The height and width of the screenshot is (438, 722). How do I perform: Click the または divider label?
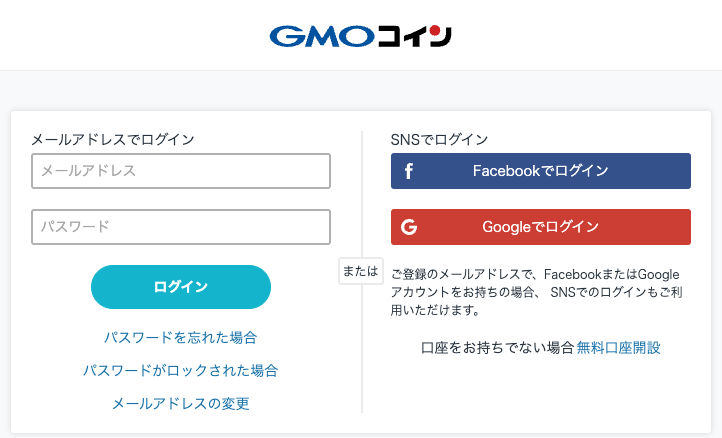(361, 271)
